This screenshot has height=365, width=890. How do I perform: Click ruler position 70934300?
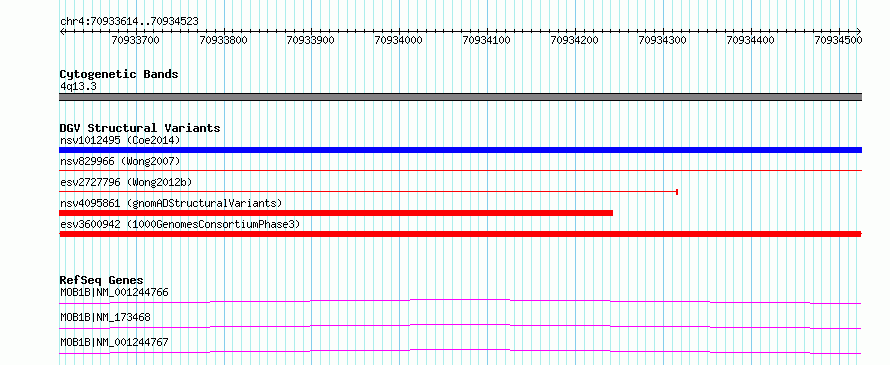tap(662, 40)
